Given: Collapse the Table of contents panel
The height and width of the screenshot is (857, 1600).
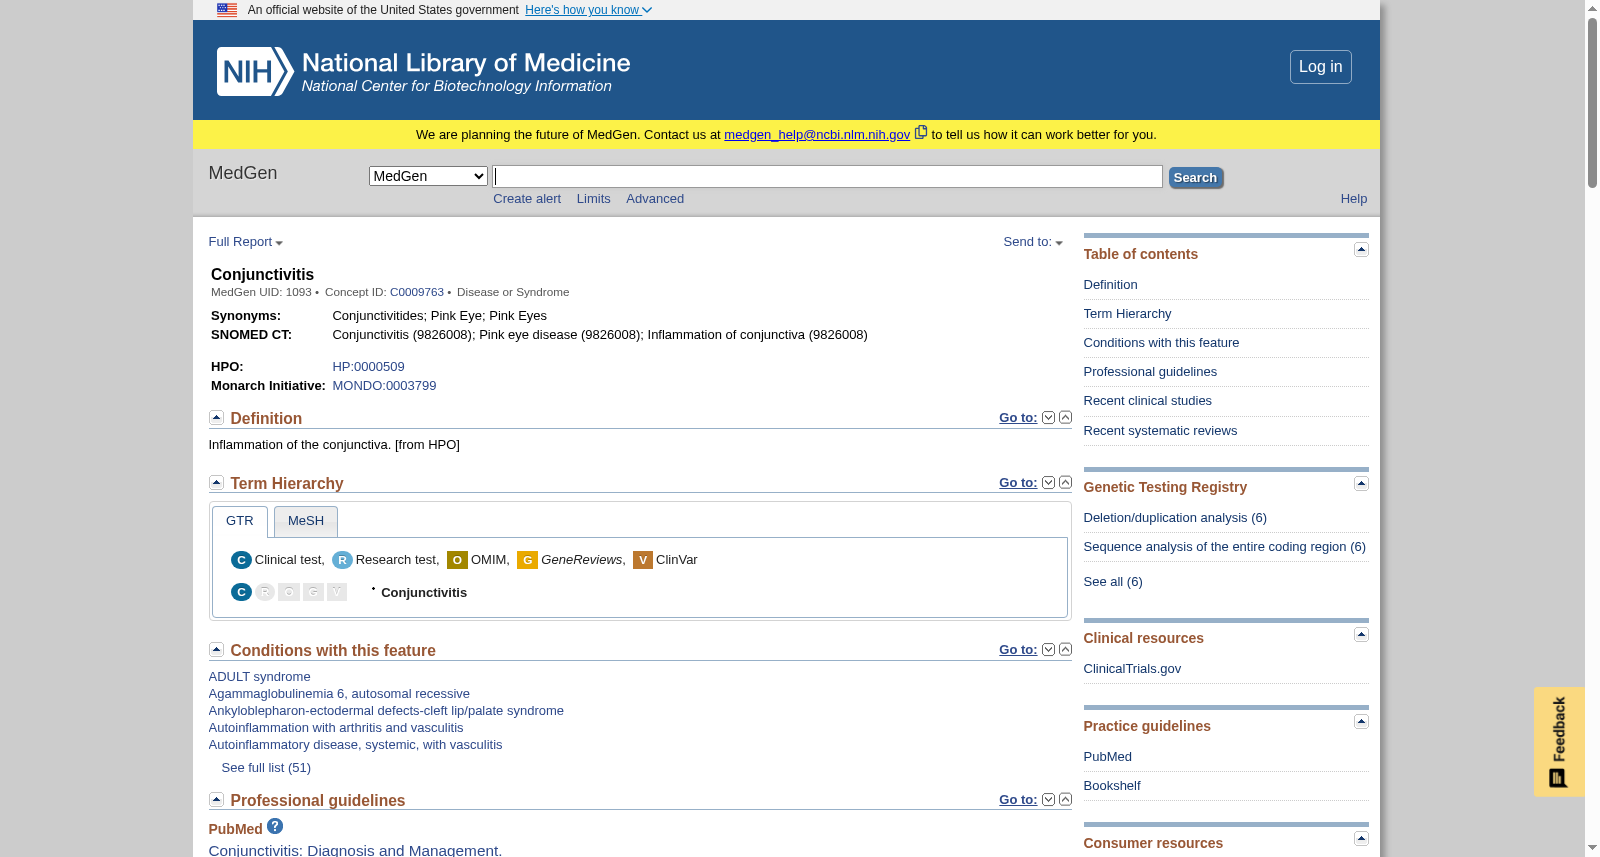Looking at the screenshot, I should pos(1361,249).
